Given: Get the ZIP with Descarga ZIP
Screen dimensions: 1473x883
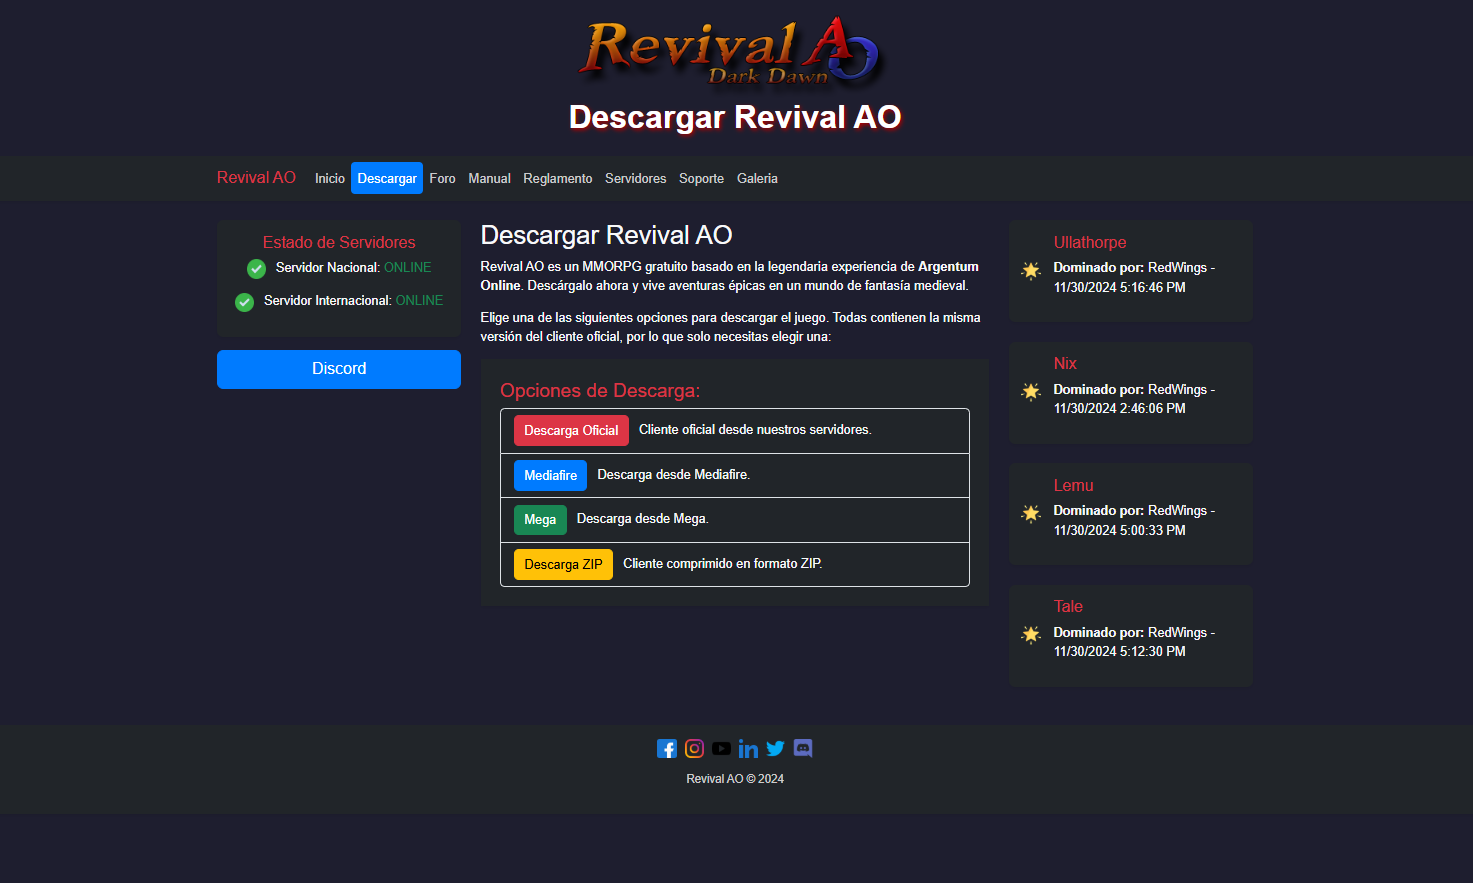Looking at the screenshot, I should click(563, 564).
